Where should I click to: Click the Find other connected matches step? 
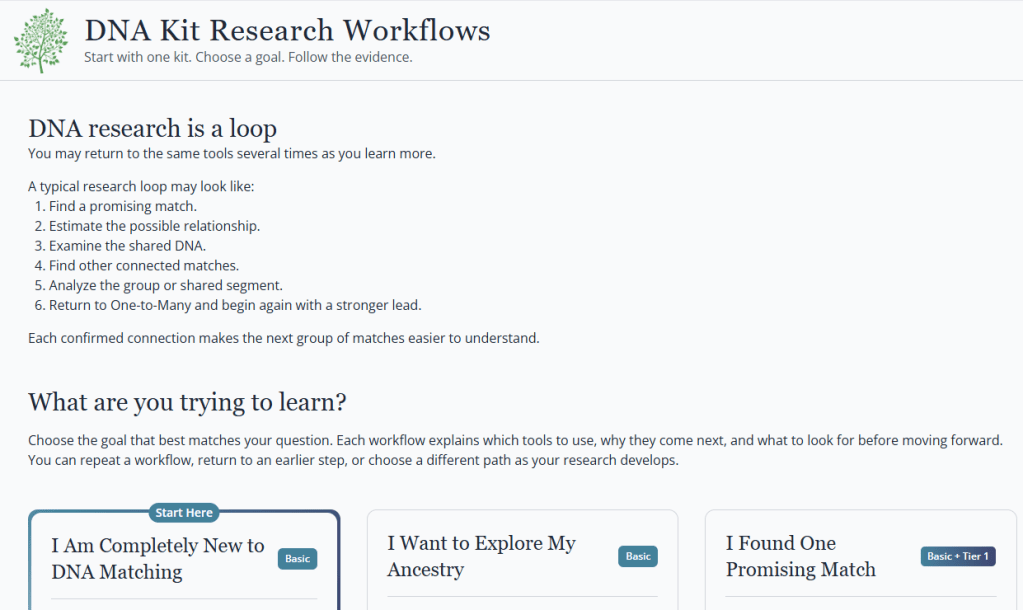pos(144,266)
